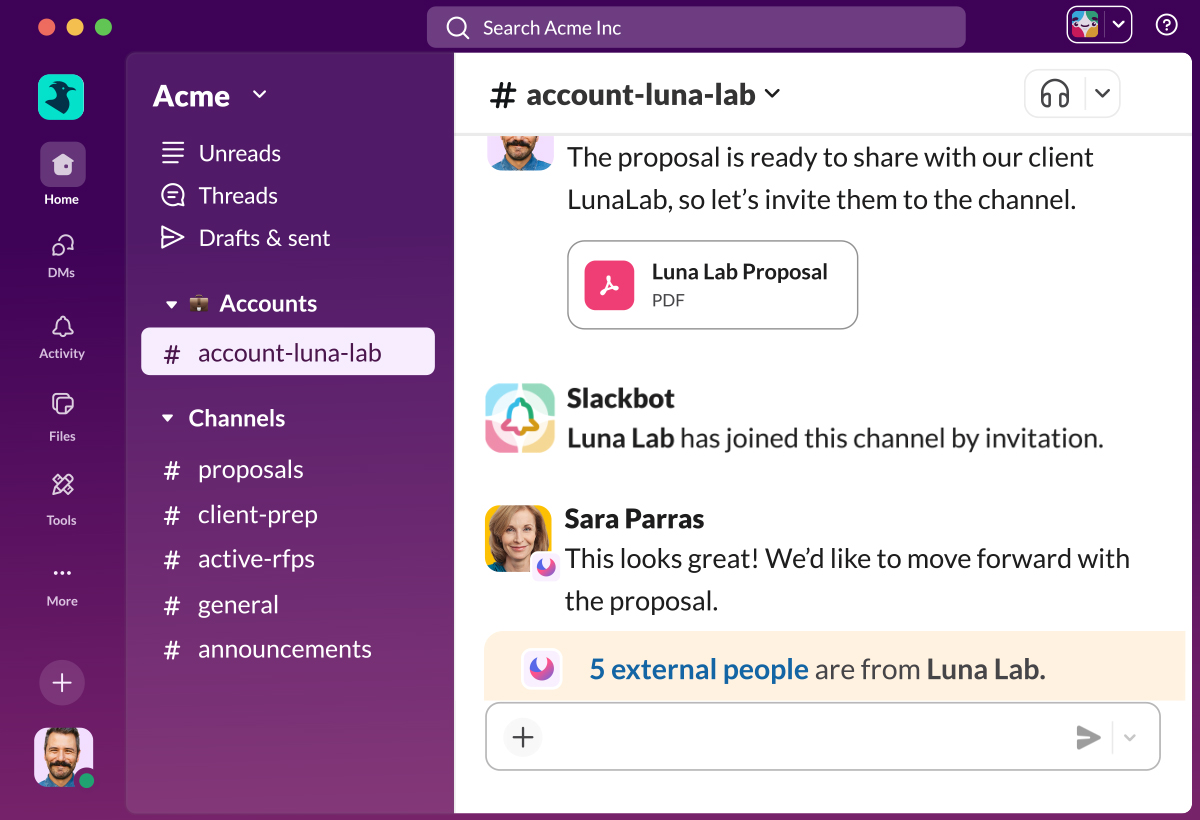Screen dimensions: 1200x820
Task: Collapse the Accounts section
Action: click(x=171, y=304)
